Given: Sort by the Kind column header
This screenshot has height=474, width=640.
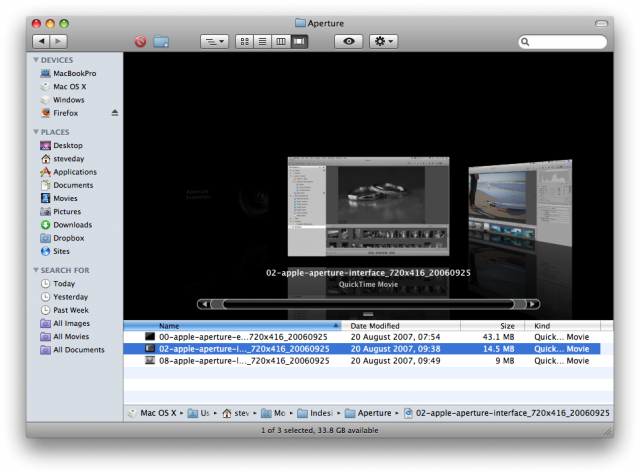Looking at the screenshot, I should click(562, 326).
